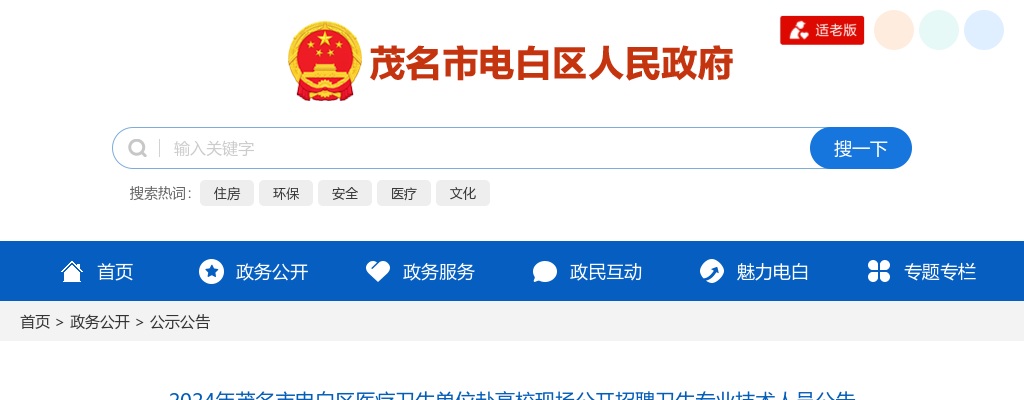The image size is (1024, 400).
Task: Click the arrow icon beside 魅力电白
Action: pyautogui.click(x=711, y=271)
